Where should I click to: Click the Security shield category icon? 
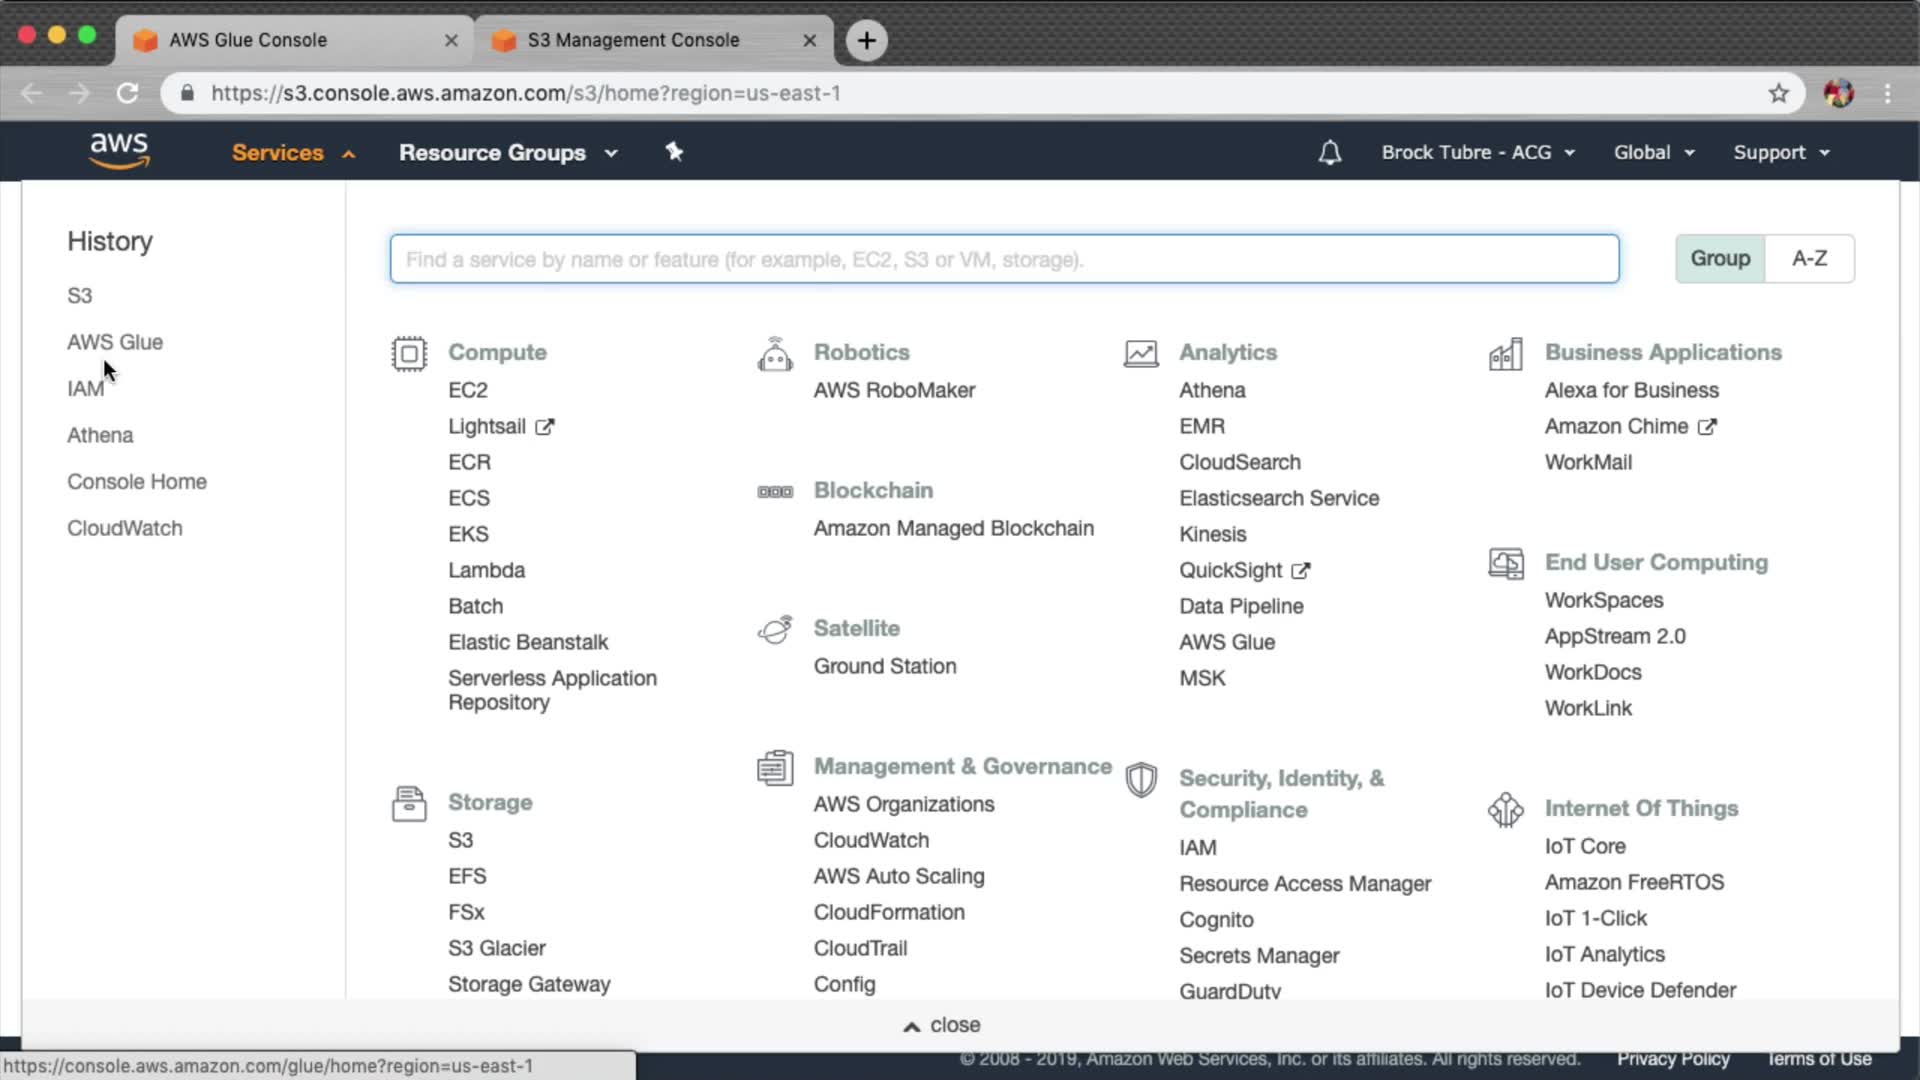tap(1141, 780)
